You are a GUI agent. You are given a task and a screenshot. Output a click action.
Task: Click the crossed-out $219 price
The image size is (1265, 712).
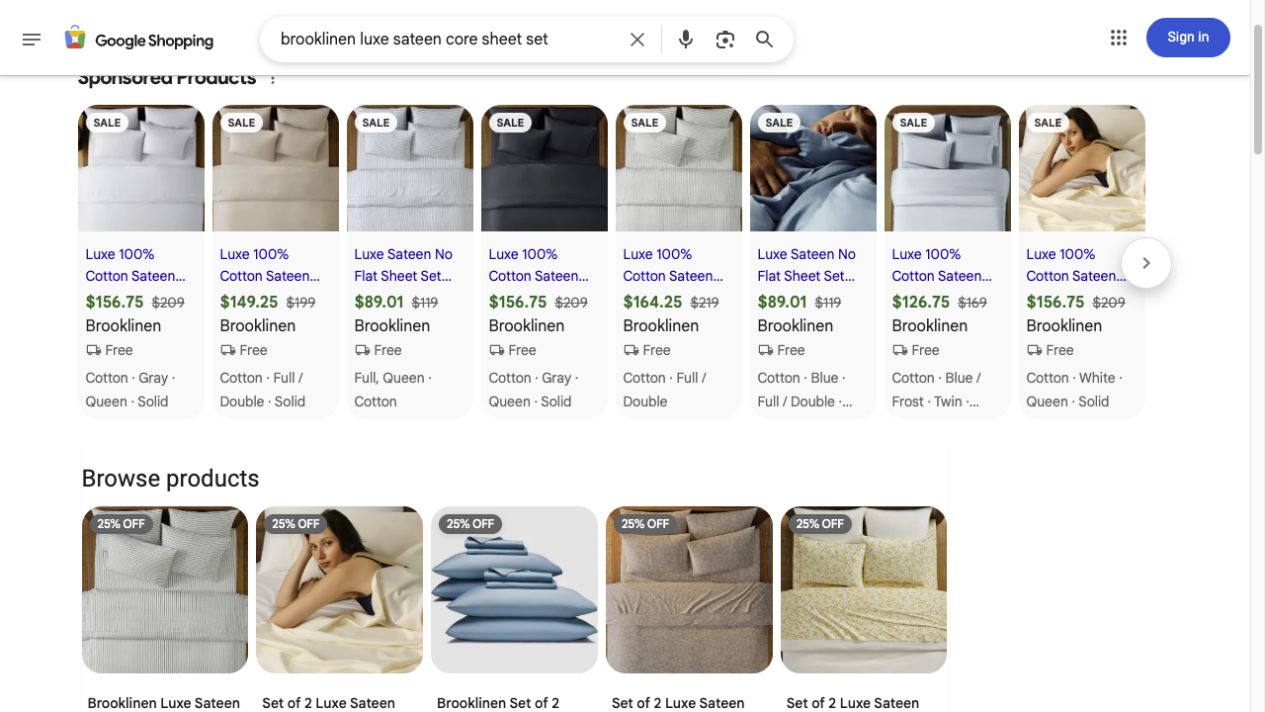coord(704,302)
